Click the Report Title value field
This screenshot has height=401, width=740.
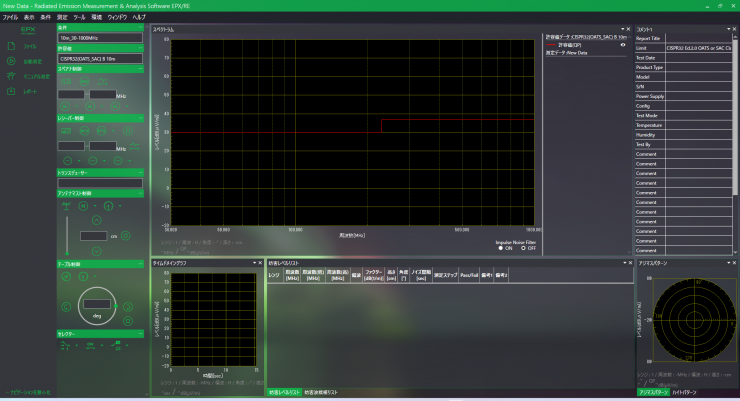(697, 38)
